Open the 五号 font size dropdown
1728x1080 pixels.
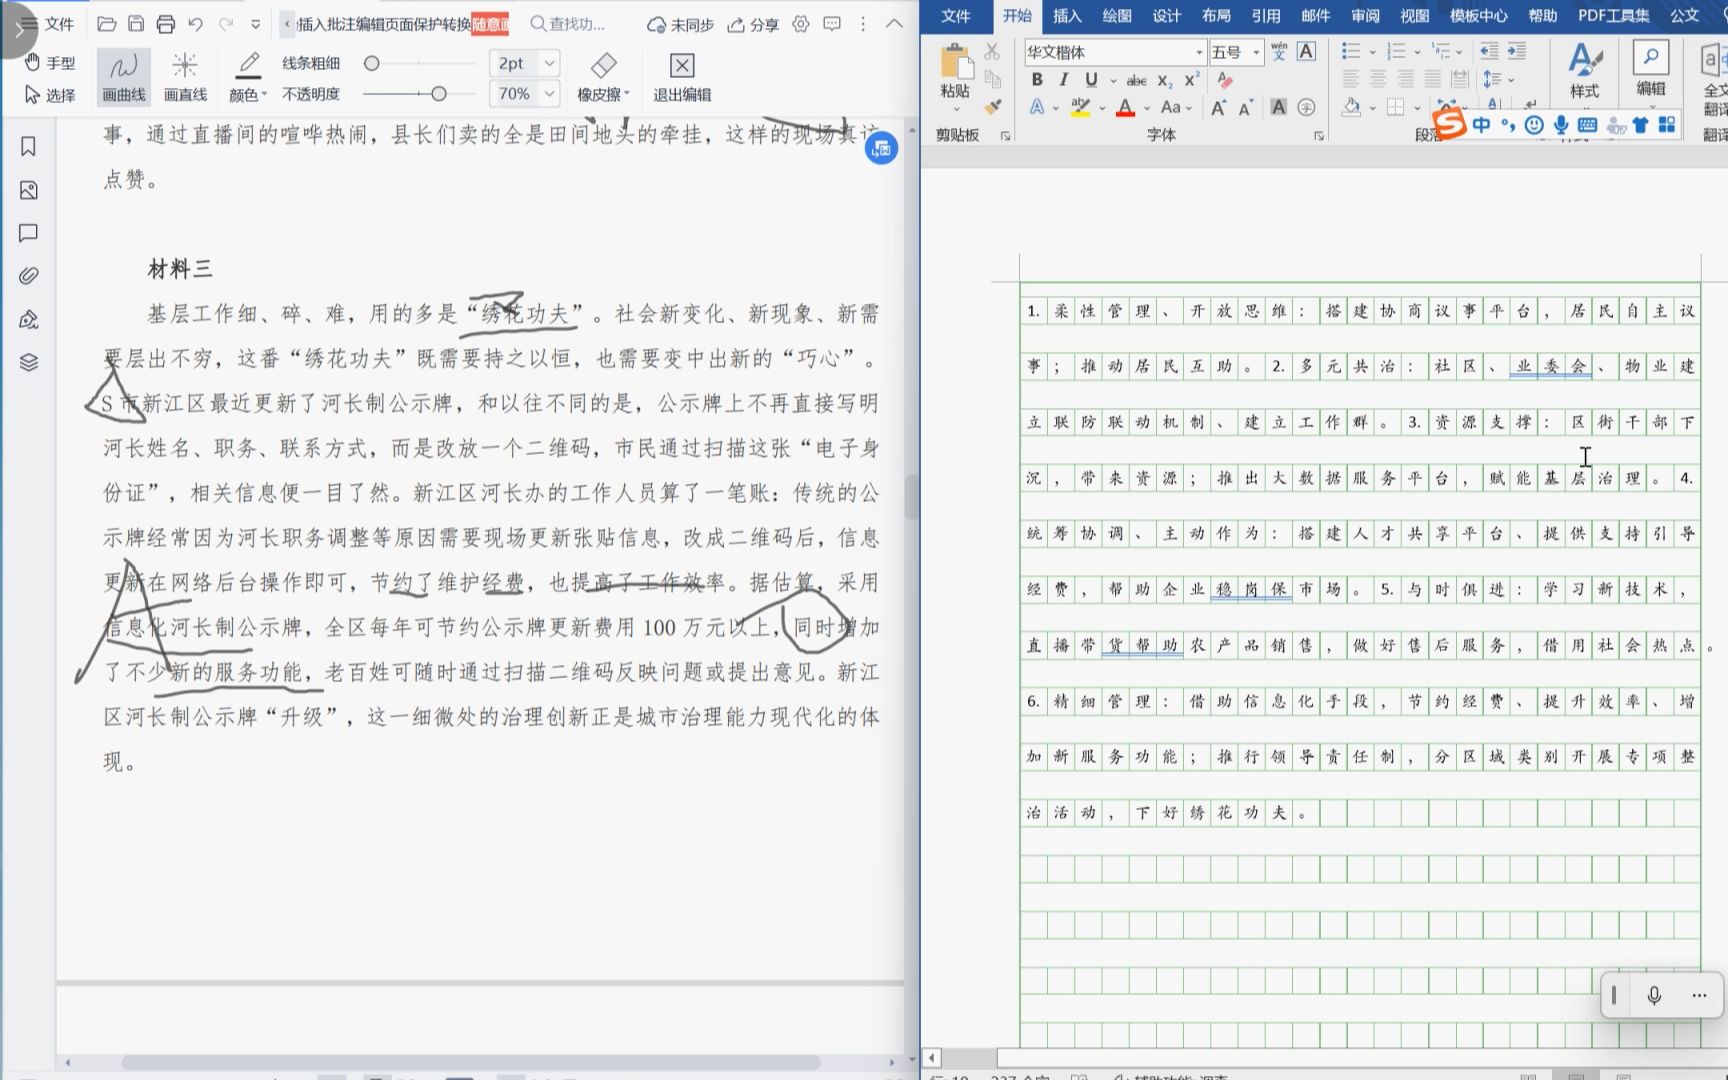click(x=1257, y=52)
